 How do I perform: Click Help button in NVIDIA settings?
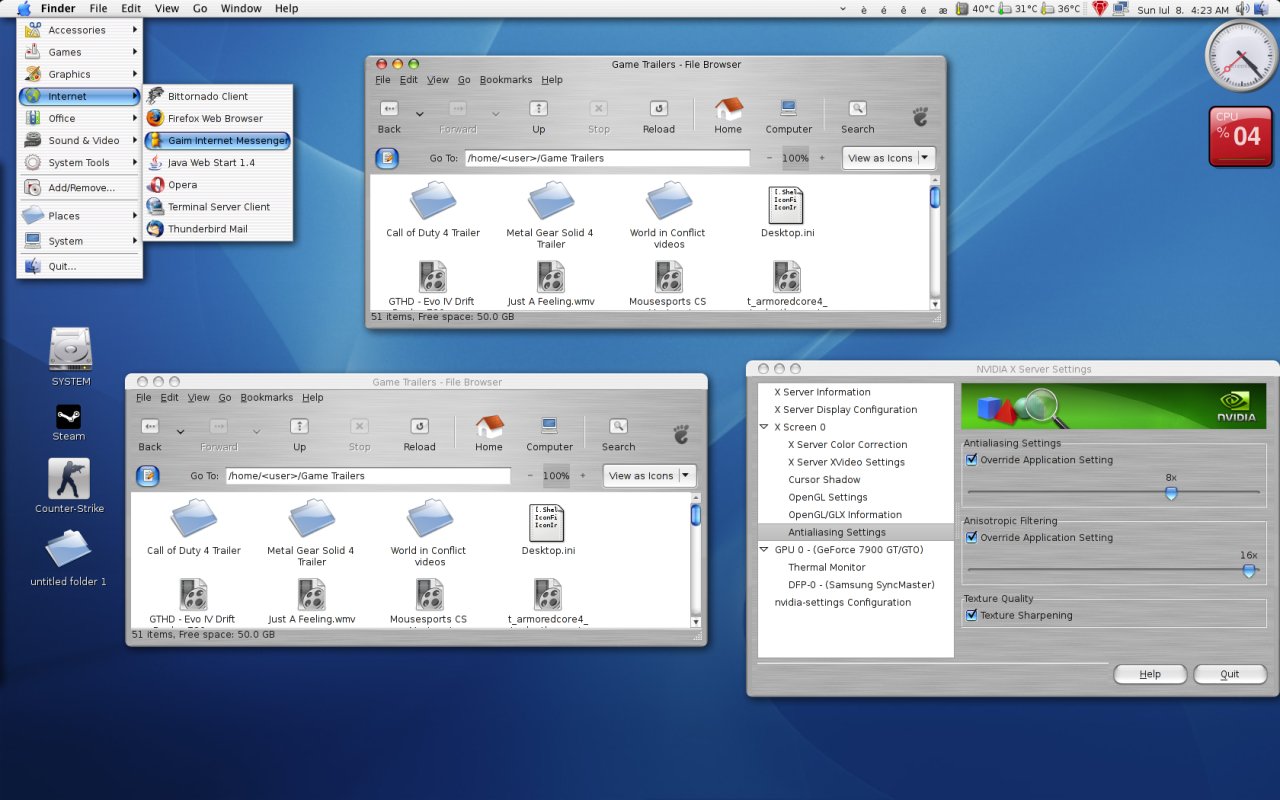pyautogui.click(x=1150, y=674)
